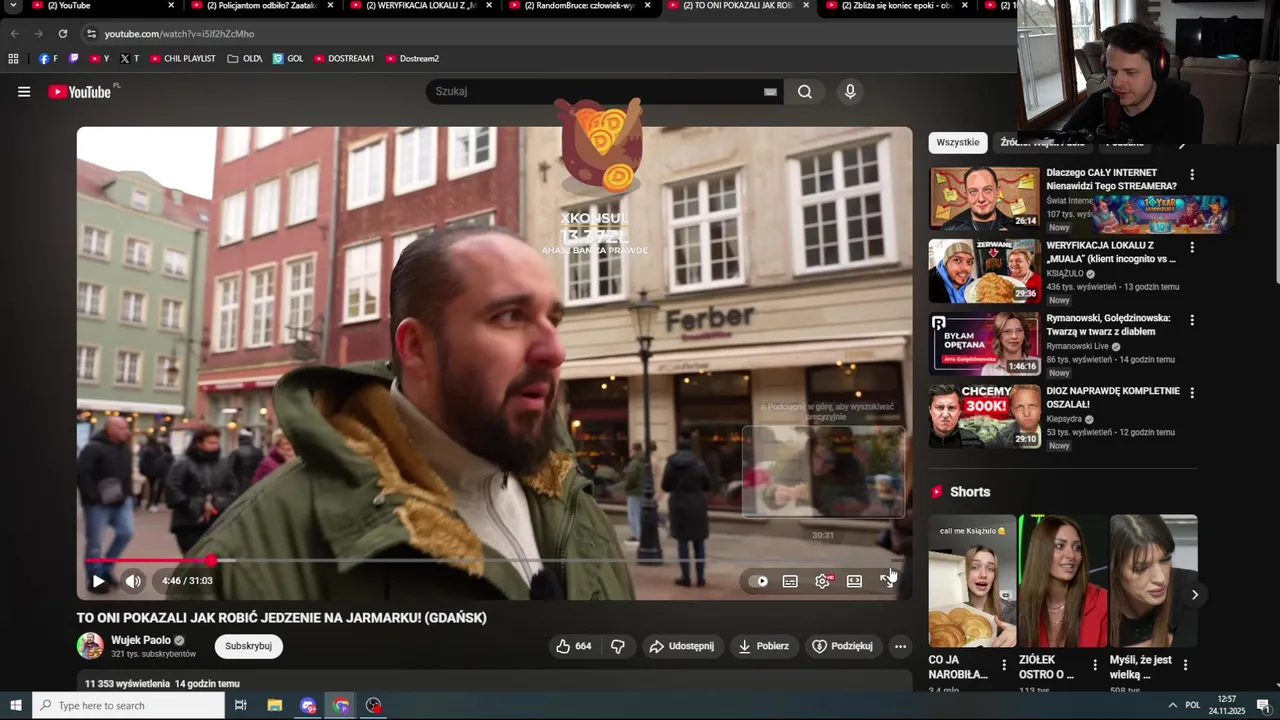Open options for 'DIOZ NAPRAWDĘ' video
The image size is (1280, 720).
pyautogui.click(x=1191, y=393)
